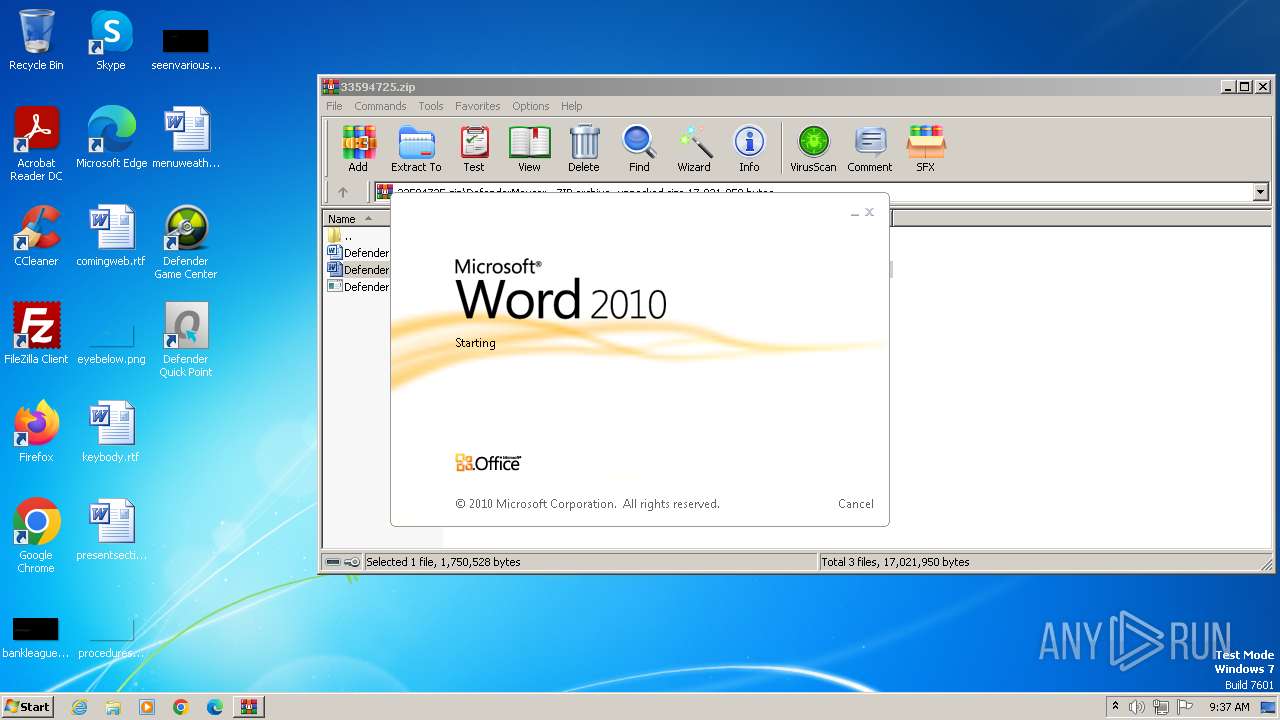
Task: Select the FileZilla Client desktop icon
Action: (x=36, y=334)
